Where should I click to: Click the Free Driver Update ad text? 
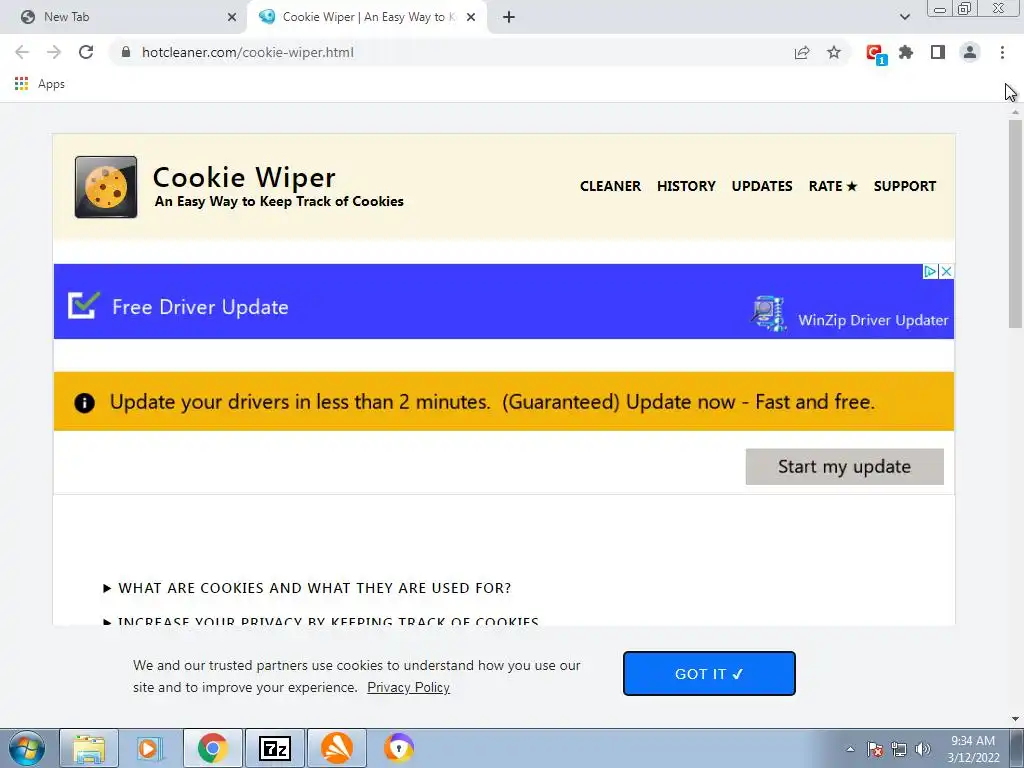tap(200, 307)
